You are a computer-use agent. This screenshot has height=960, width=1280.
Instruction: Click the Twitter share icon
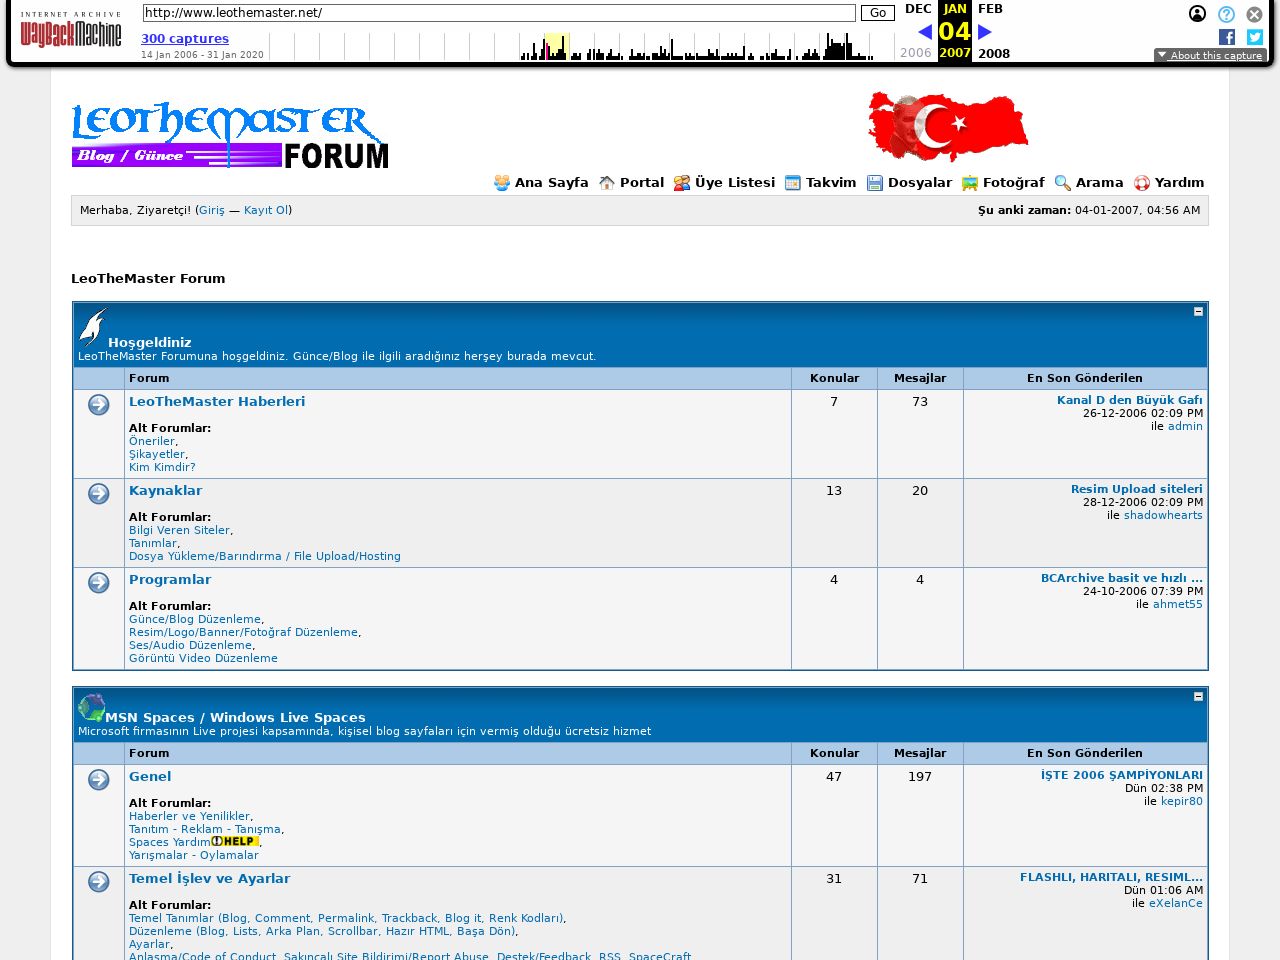coord(1255,37)
